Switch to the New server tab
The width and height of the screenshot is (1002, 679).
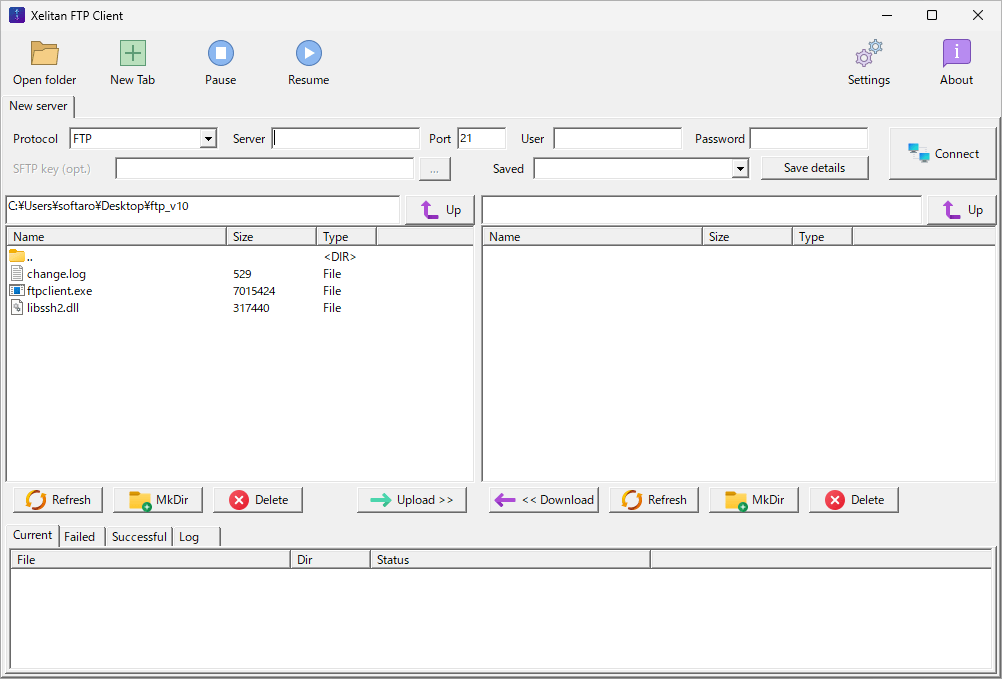38,106
